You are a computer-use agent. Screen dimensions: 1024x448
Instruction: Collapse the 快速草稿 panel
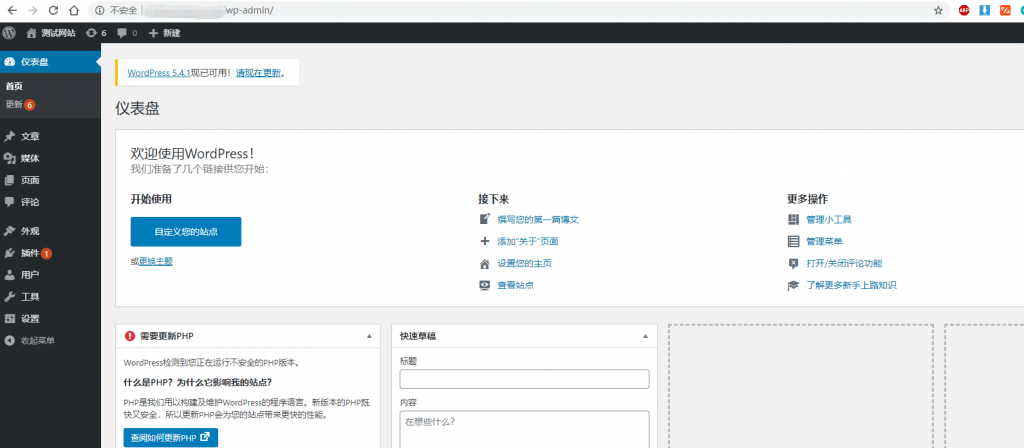[x=645, y=336]
